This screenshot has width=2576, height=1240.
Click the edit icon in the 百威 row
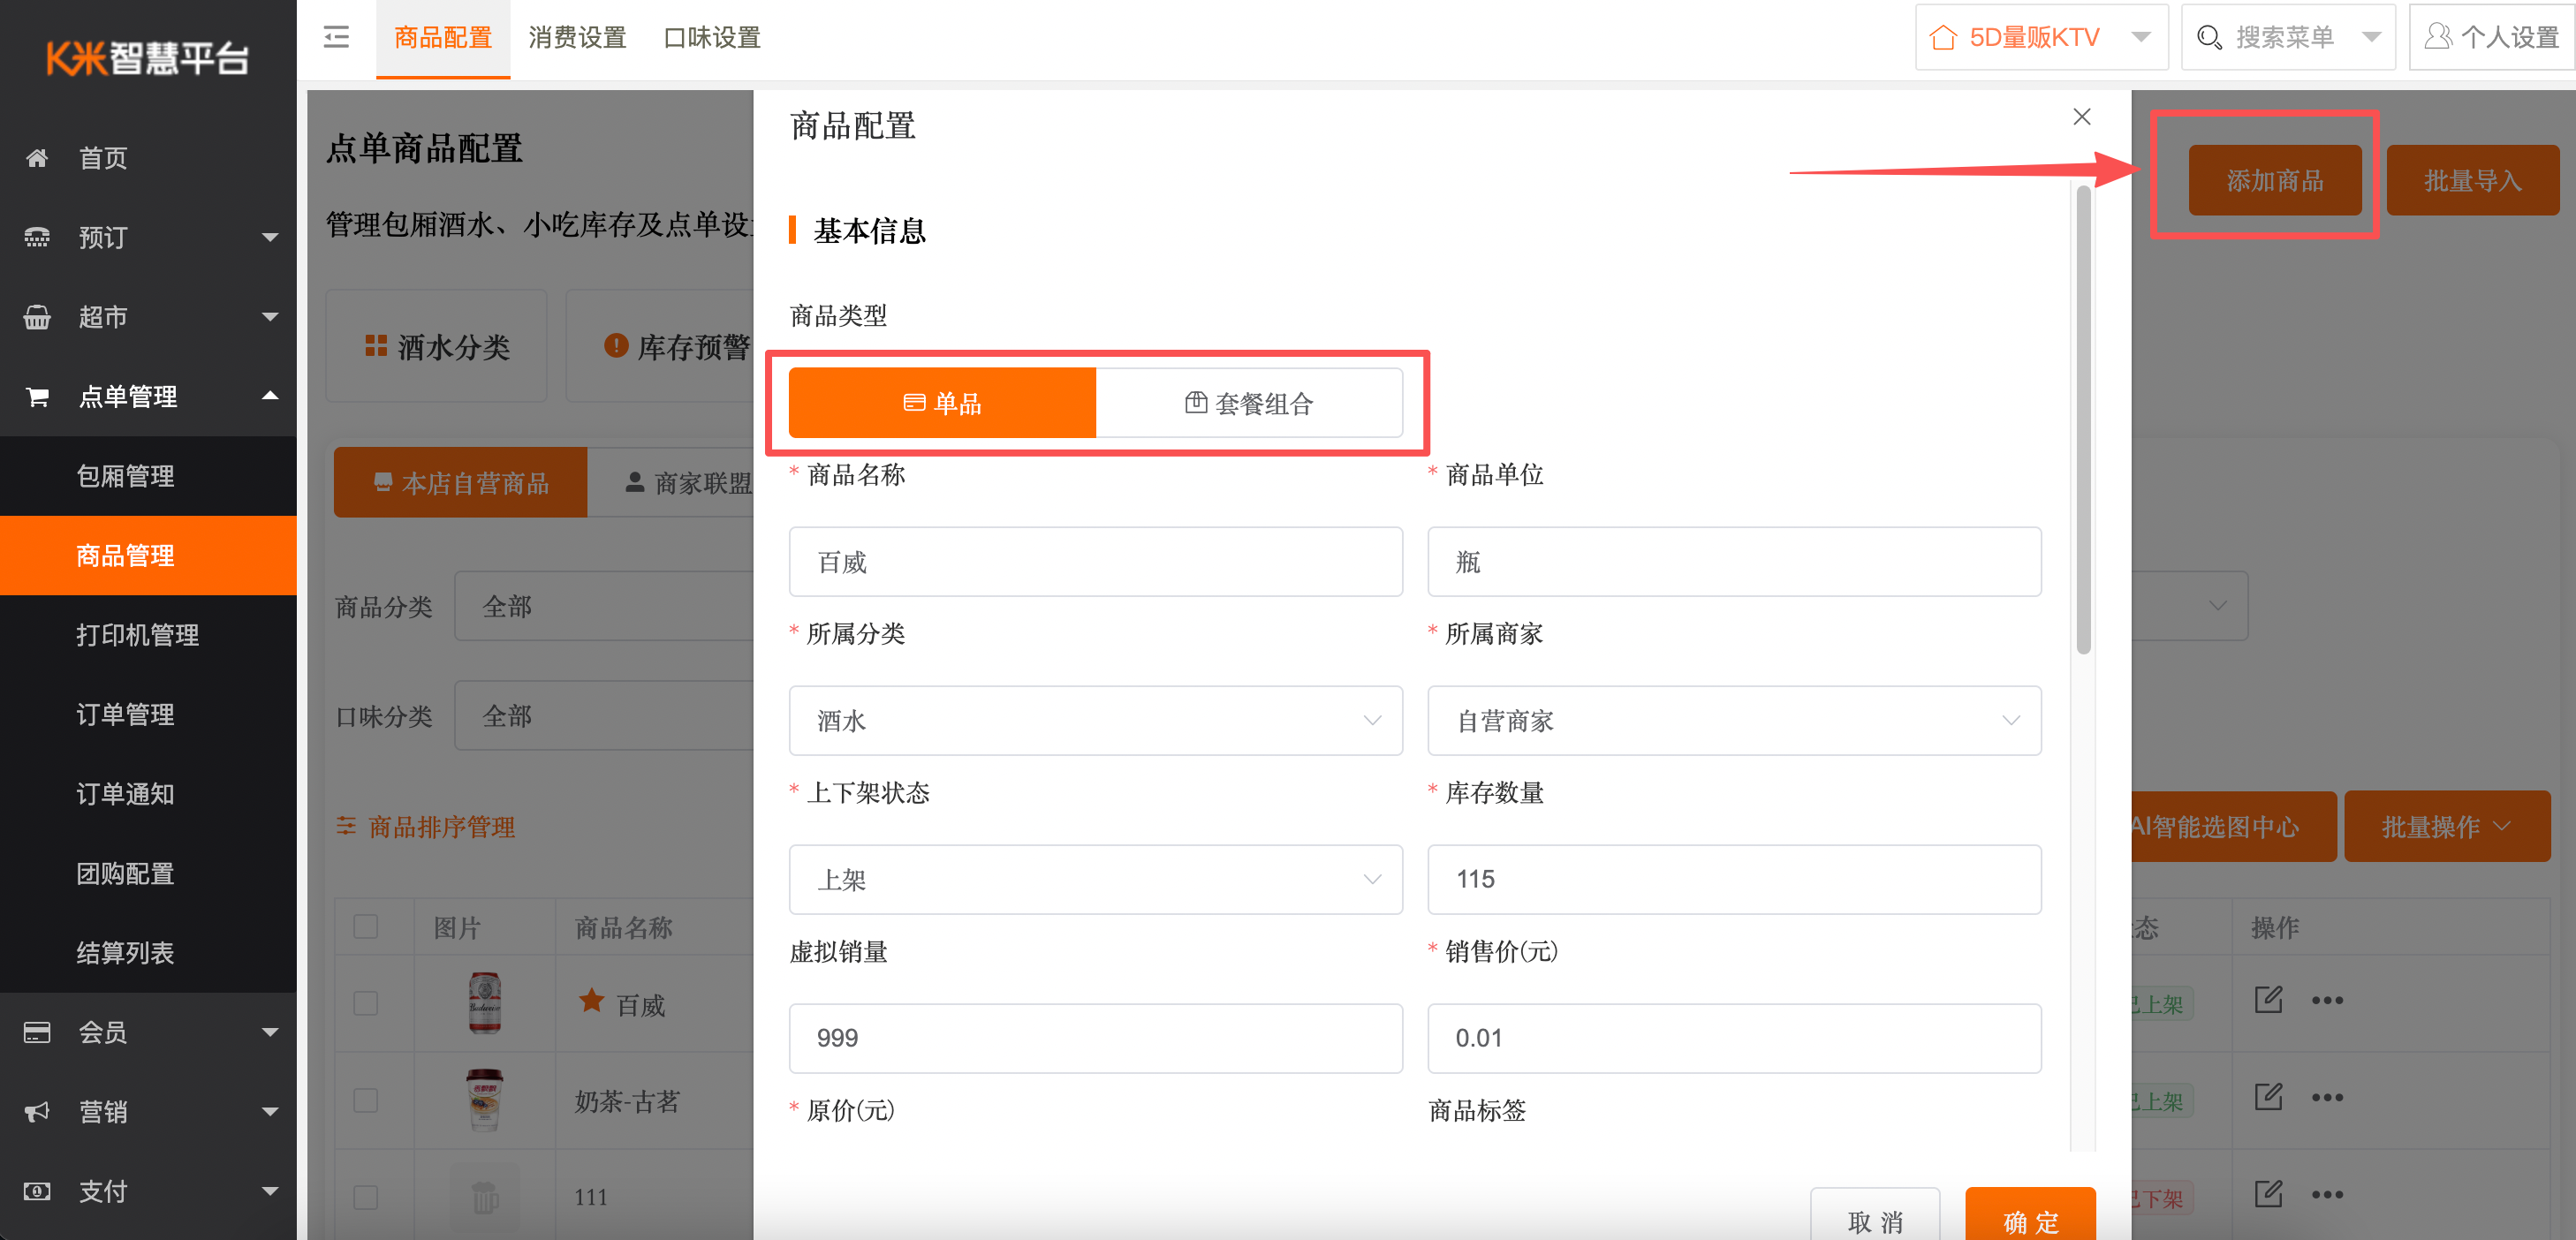pyautogui.click(x=2268, y=999)
